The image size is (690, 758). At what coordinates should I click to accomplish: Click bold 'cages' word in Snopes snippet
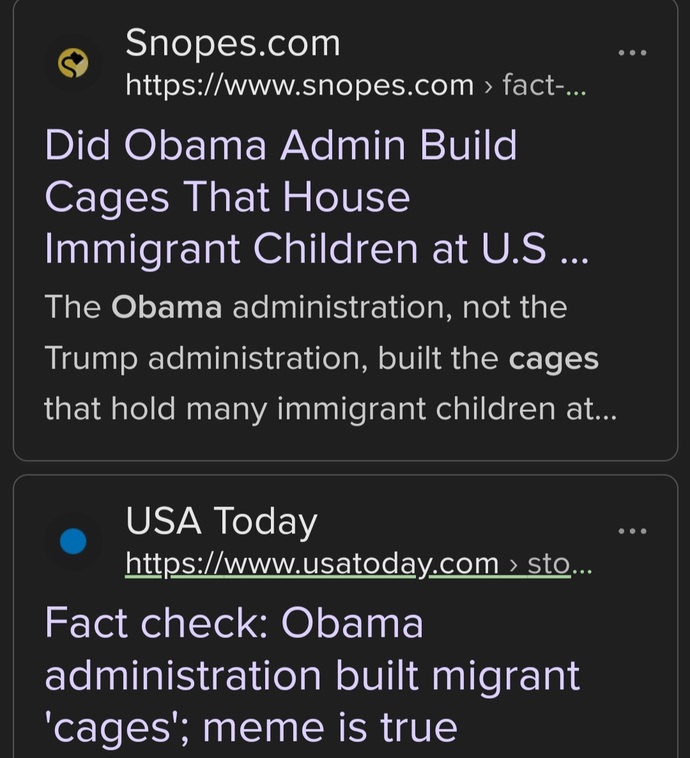pyautogui.click(x=554, y=360)
